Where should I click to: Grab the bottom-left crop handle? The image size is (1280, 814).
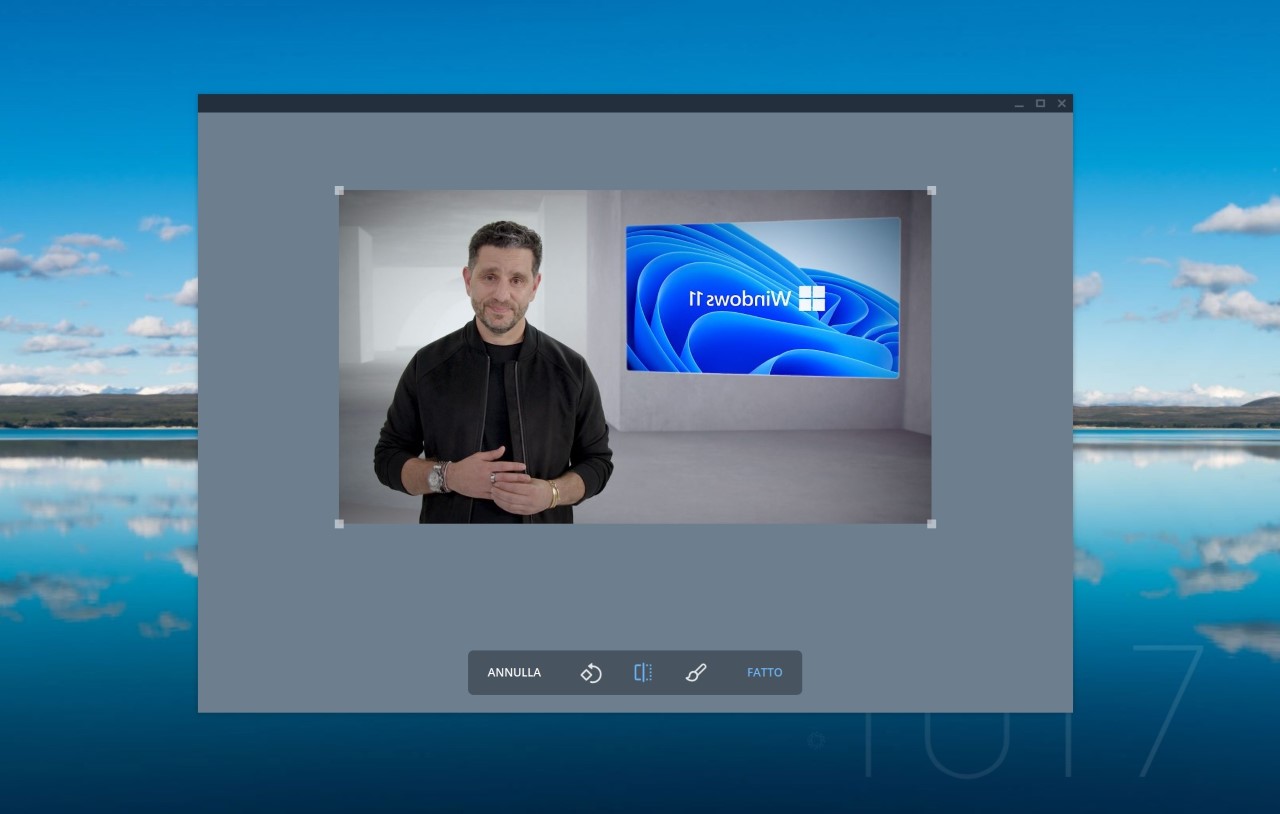point(339,524)
